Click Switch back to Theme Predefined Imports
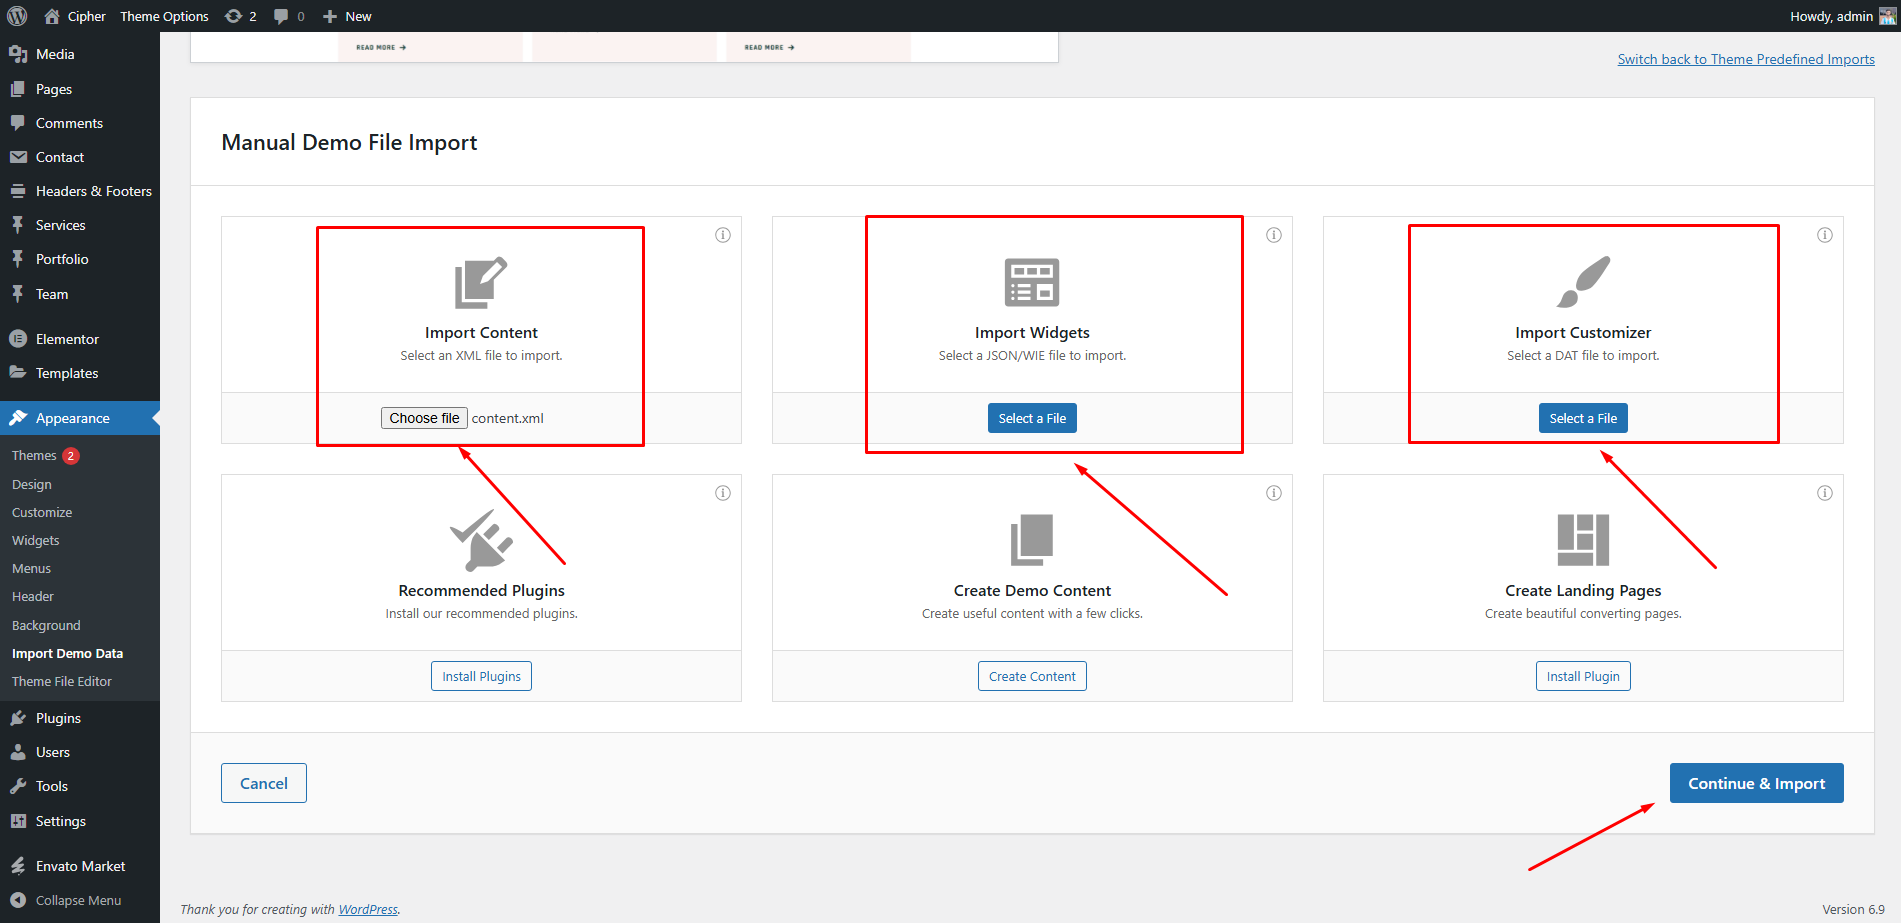1901x923 pixels. click(1746, 59)
